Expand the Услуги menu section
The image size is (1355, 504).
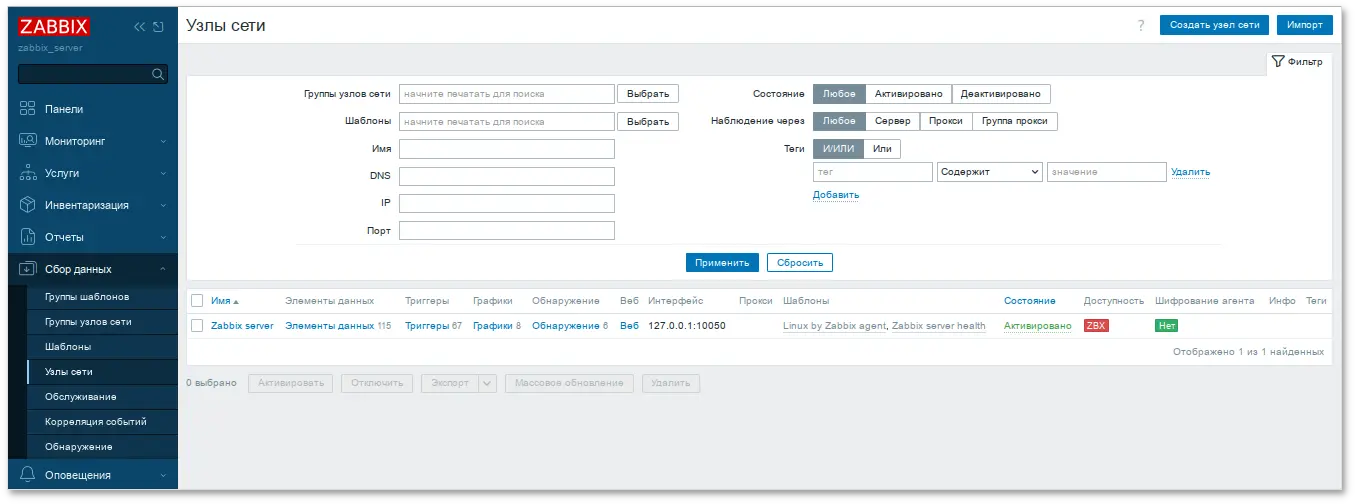tap(163, 173)
